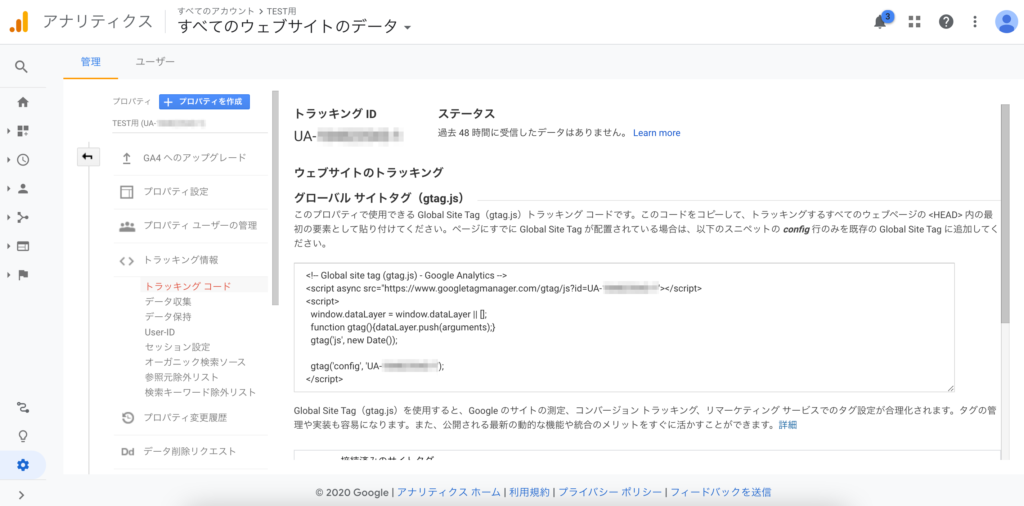Click the back arrow column button
This screenshot has height=506, width=1024.
88,157
